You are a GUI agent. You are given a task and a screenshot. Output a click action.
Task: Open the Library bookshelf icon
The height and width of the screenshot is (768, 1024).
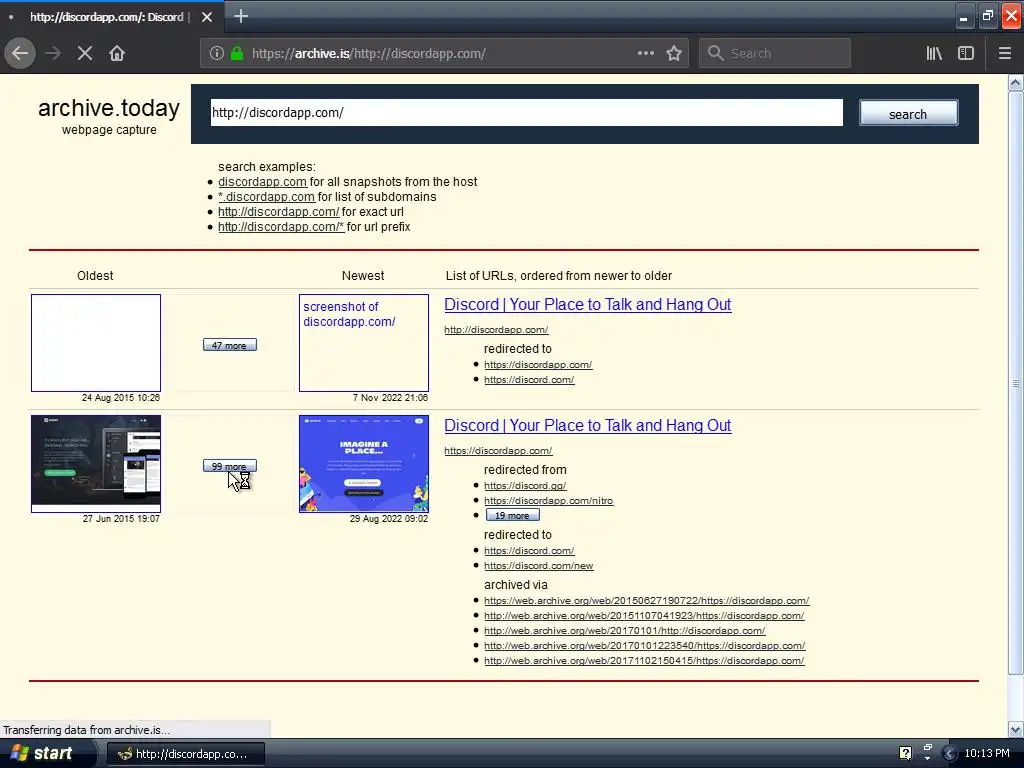(x=934, y=54)
